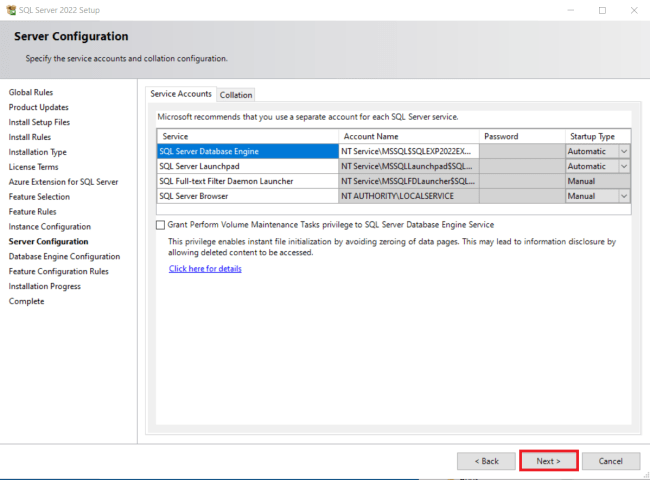Open Startup Type dropdown for SQL Server Launchpad
The height and width of the screenshot is (480, 650).
pyautogui.click(x=624, y=166)
